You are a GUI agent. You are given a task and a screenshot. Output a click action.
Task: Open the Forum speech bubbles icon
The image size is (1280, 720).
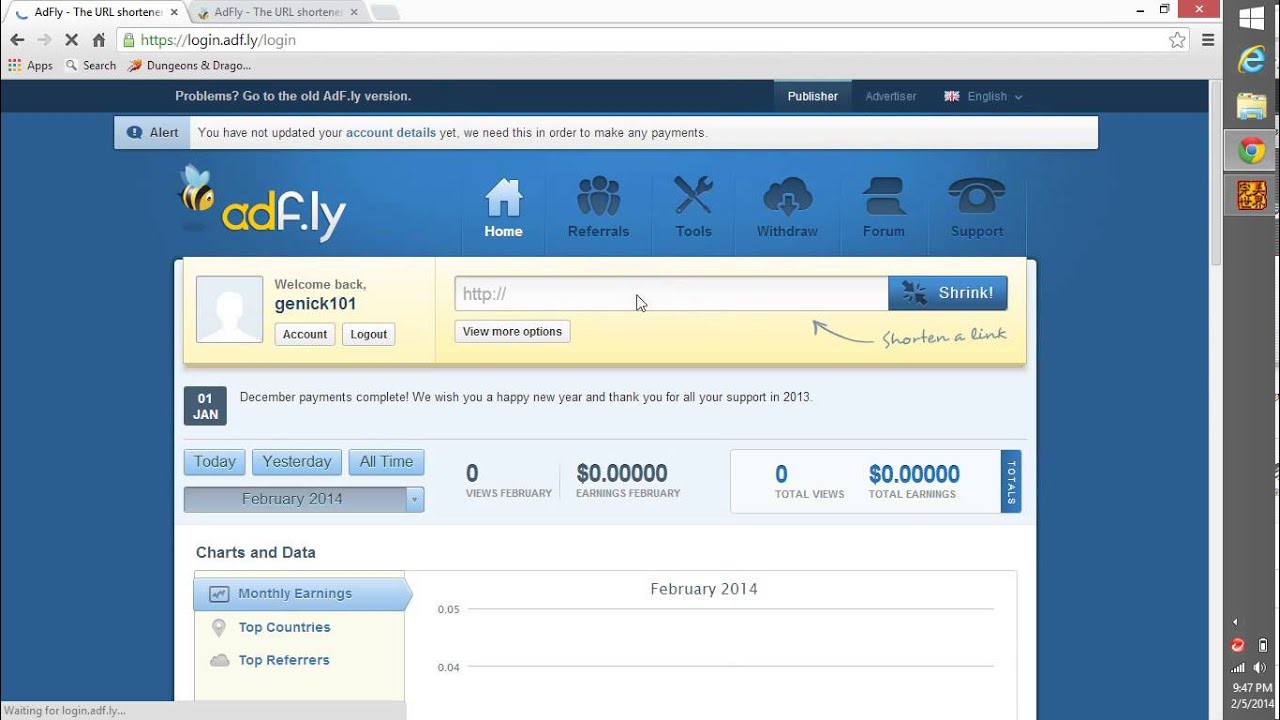(884, 197)
